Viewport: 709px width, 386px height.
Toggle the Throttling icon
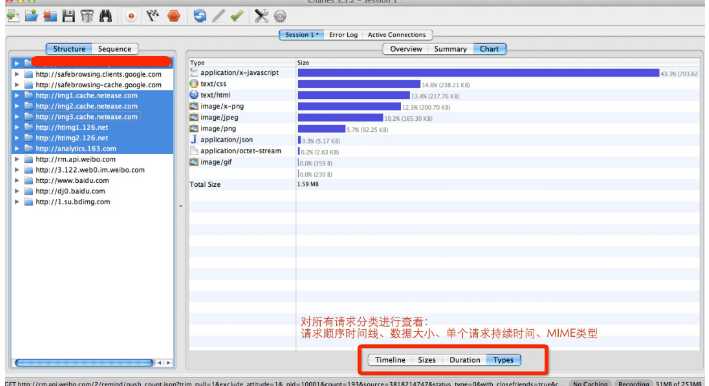tap(152, 16)
